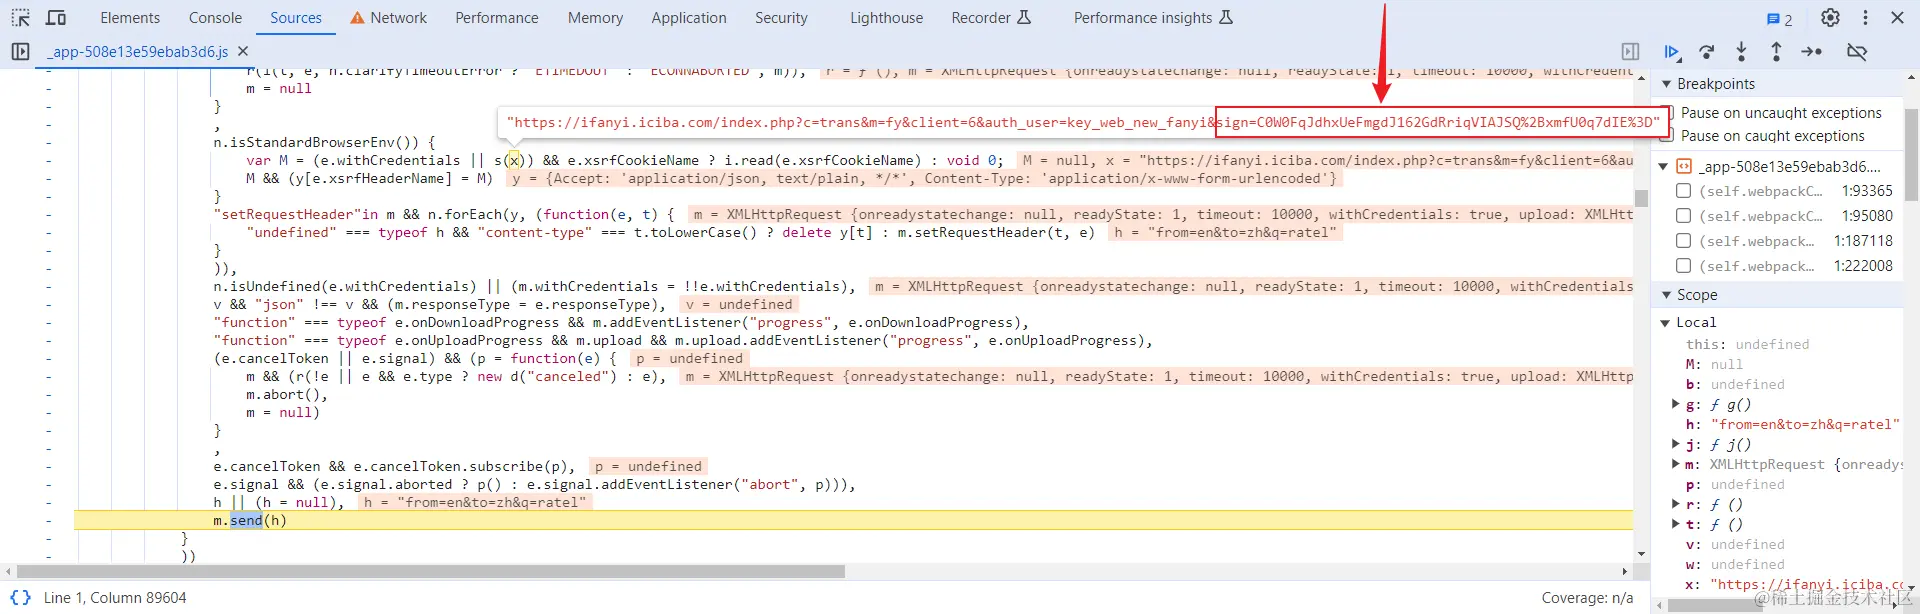Expand the m: XMLHttpRequest variable

pyautogui.click(x=1676, y=464)
